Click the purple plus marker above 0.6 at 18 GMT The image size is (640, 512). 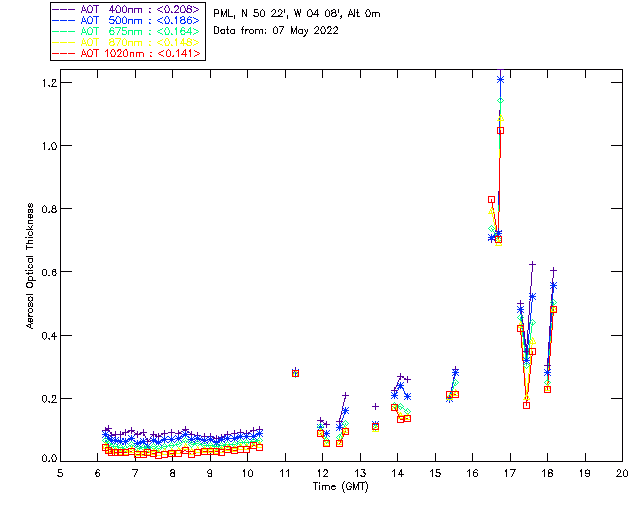553,271
